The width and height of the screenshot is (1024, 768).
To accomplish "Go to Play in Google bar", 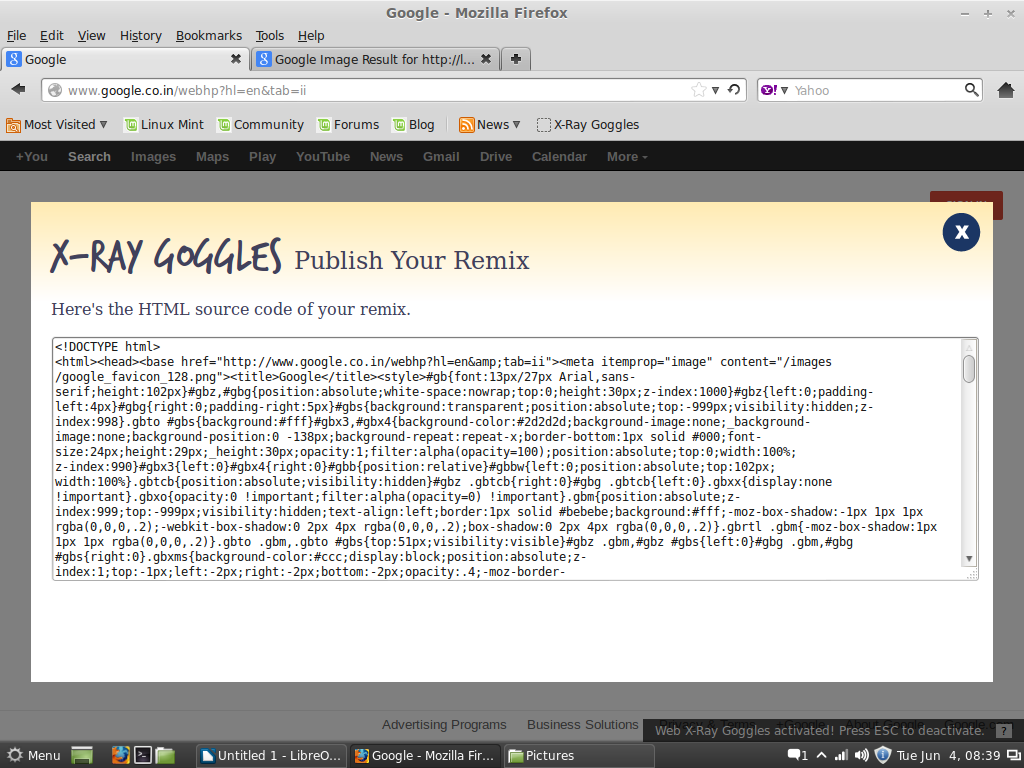I will point(263,157).
